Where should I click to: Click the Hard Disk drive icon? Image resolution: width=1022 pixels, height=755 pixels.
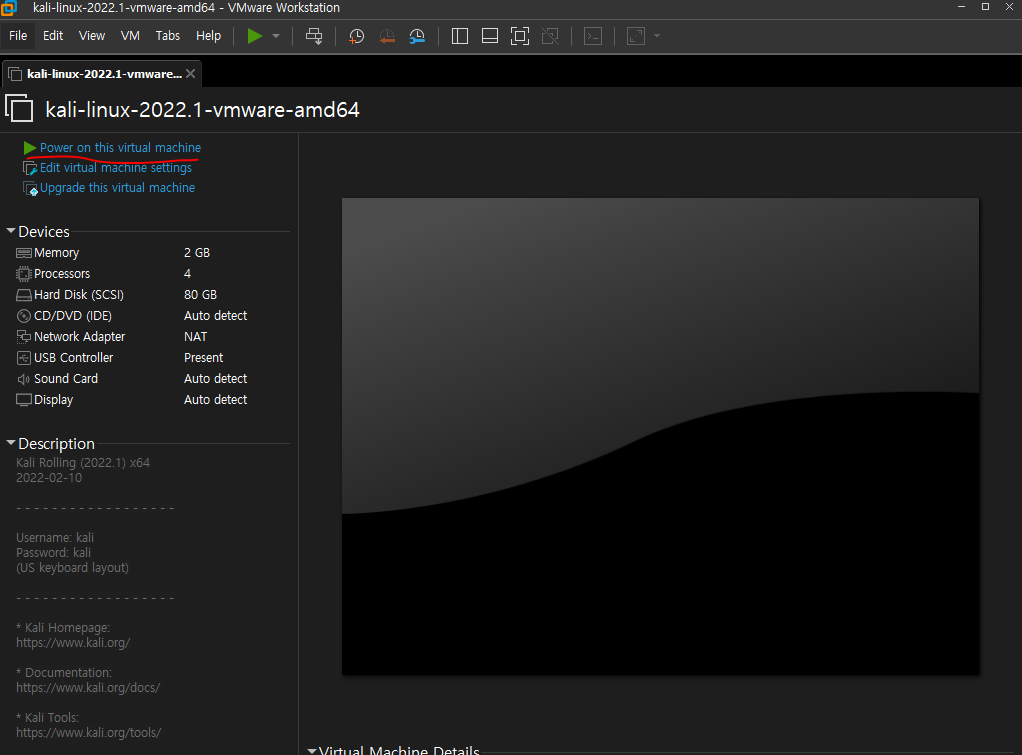pos(23,295)
